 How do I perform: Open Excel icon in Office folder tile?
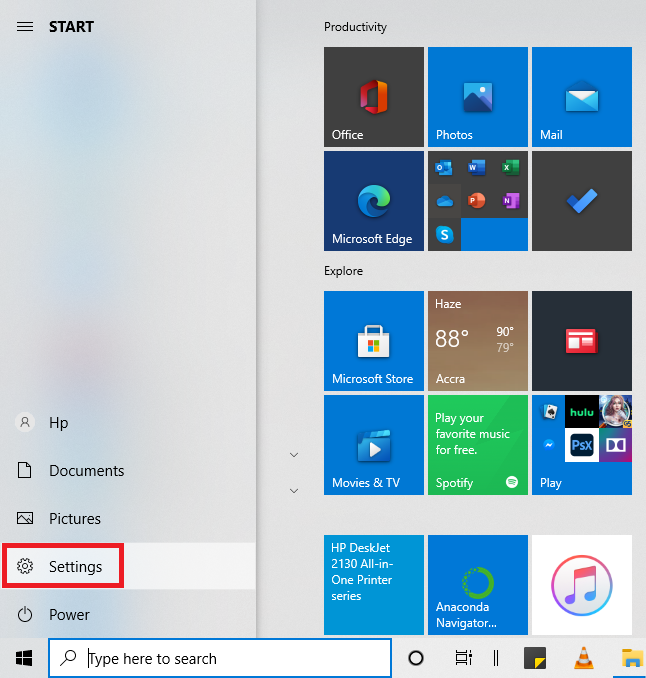(x=511, y=167)
